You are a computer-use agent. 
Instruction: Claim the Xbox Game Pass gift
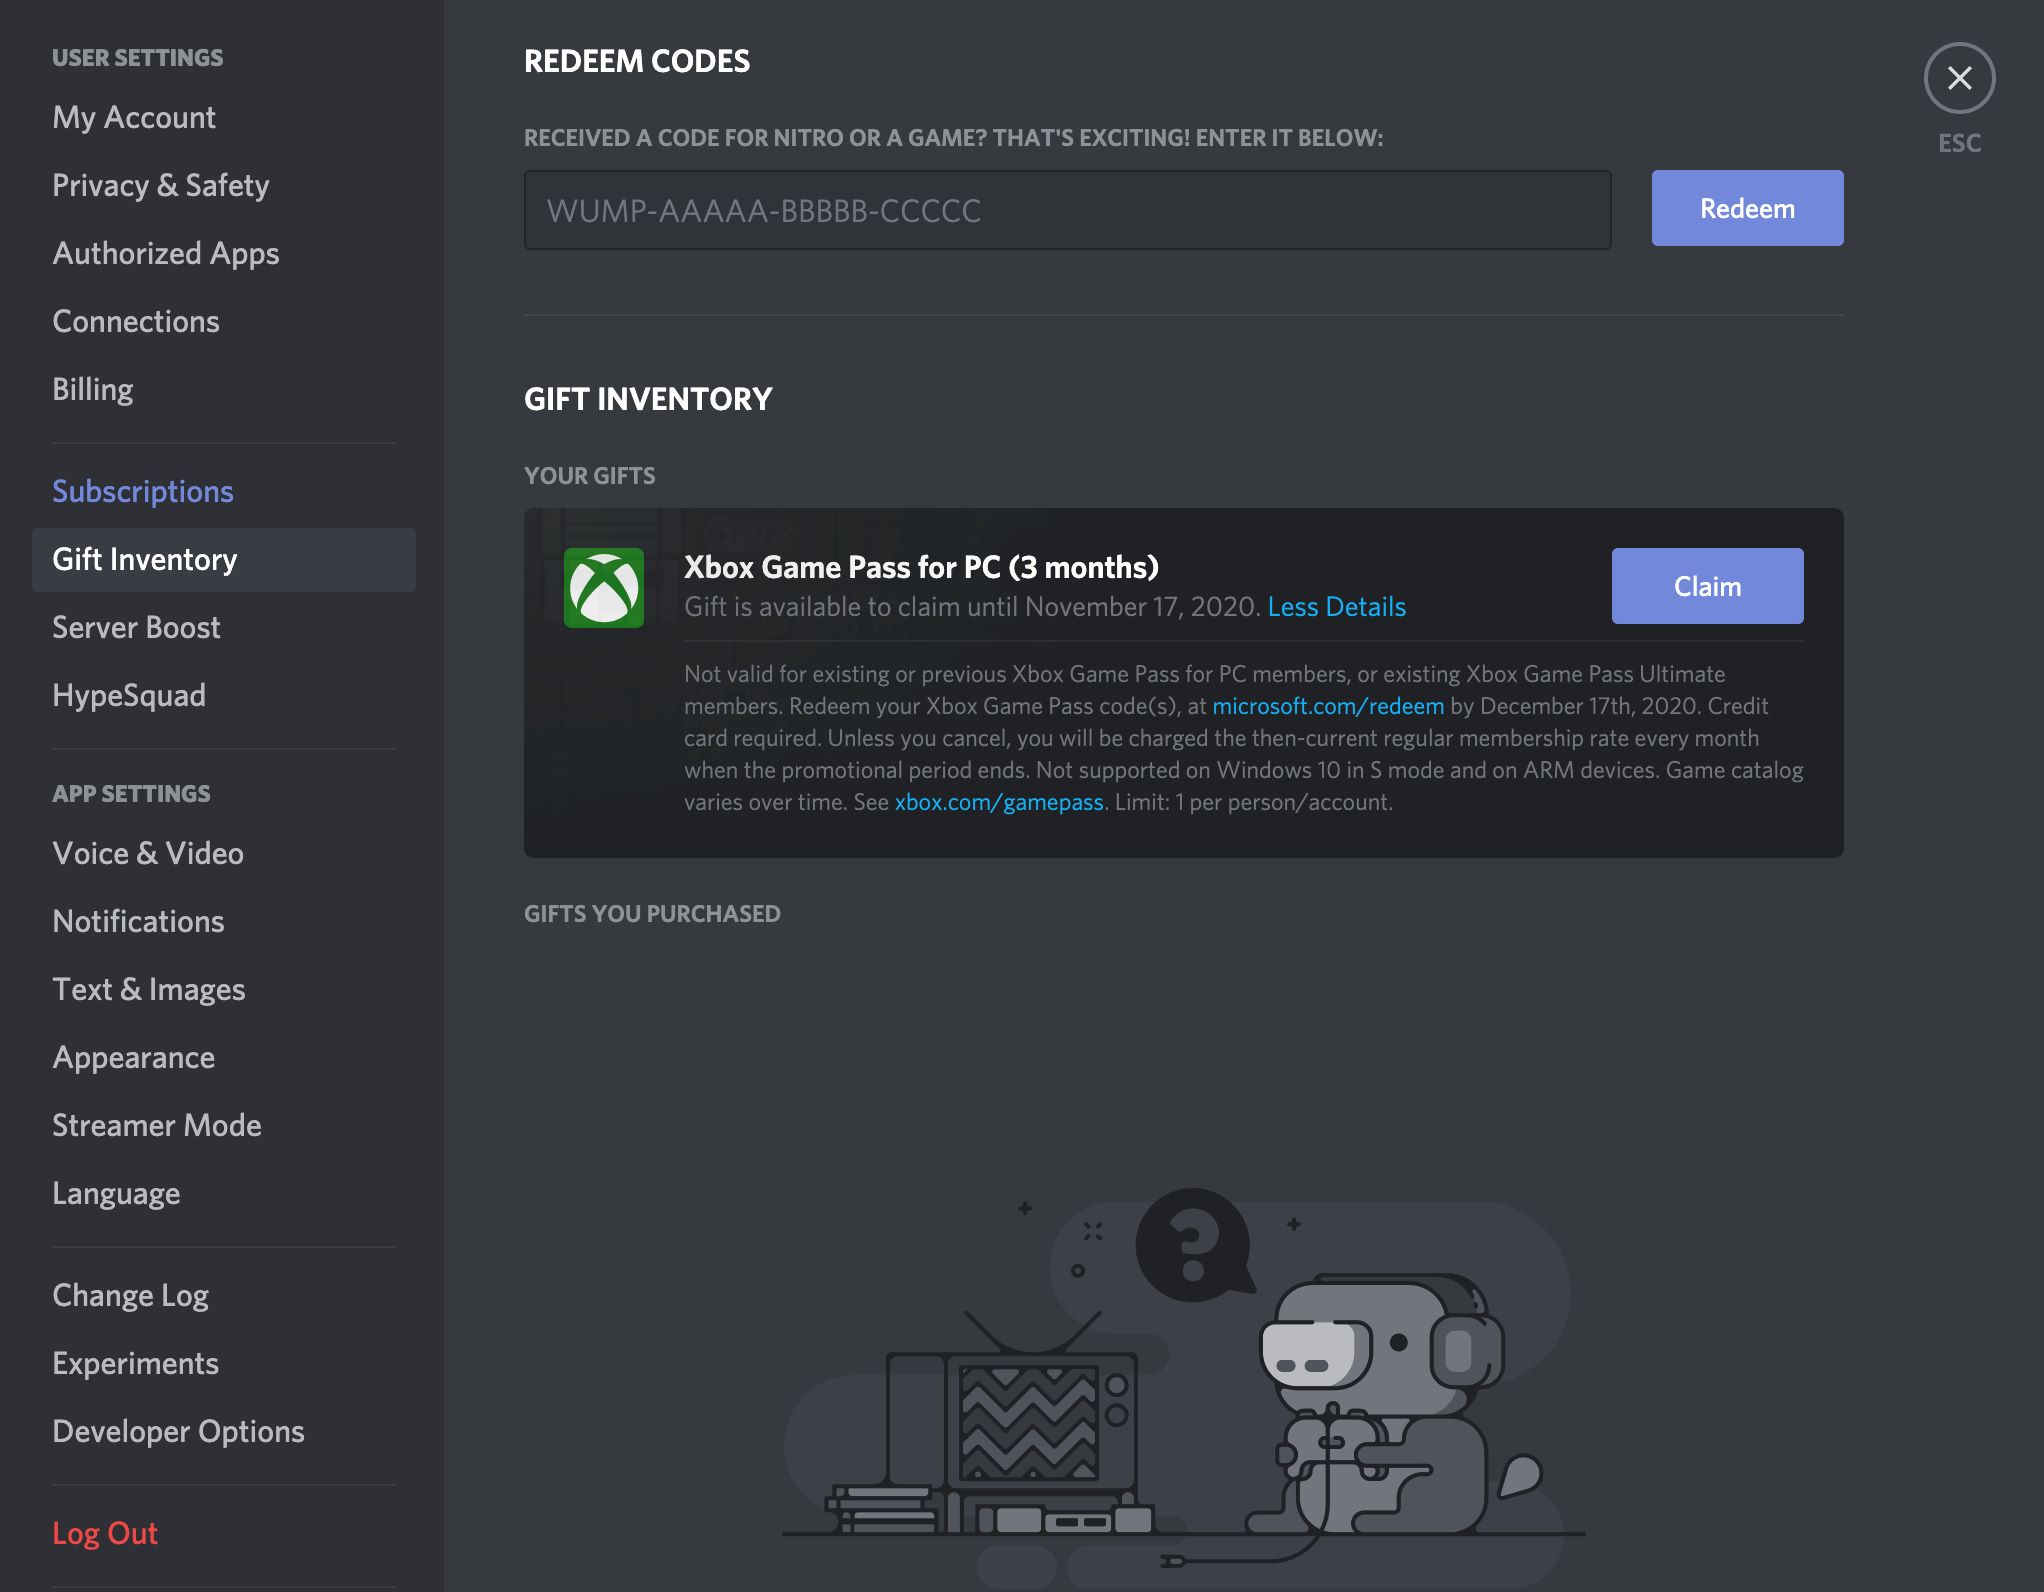[1706, 586]
